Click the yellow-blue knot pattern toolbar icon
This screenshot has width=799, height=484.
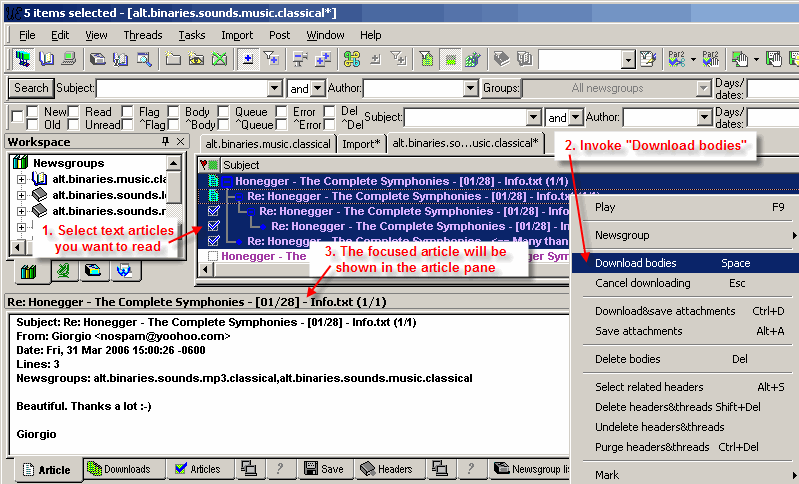pos(352,59)
